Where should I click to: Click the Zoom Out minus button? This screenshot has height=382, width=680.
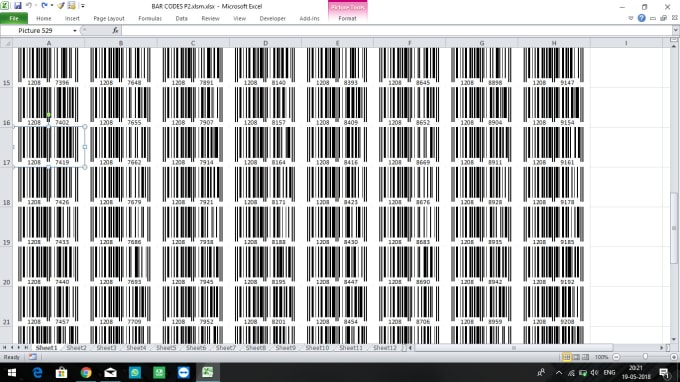coord(616,357)
